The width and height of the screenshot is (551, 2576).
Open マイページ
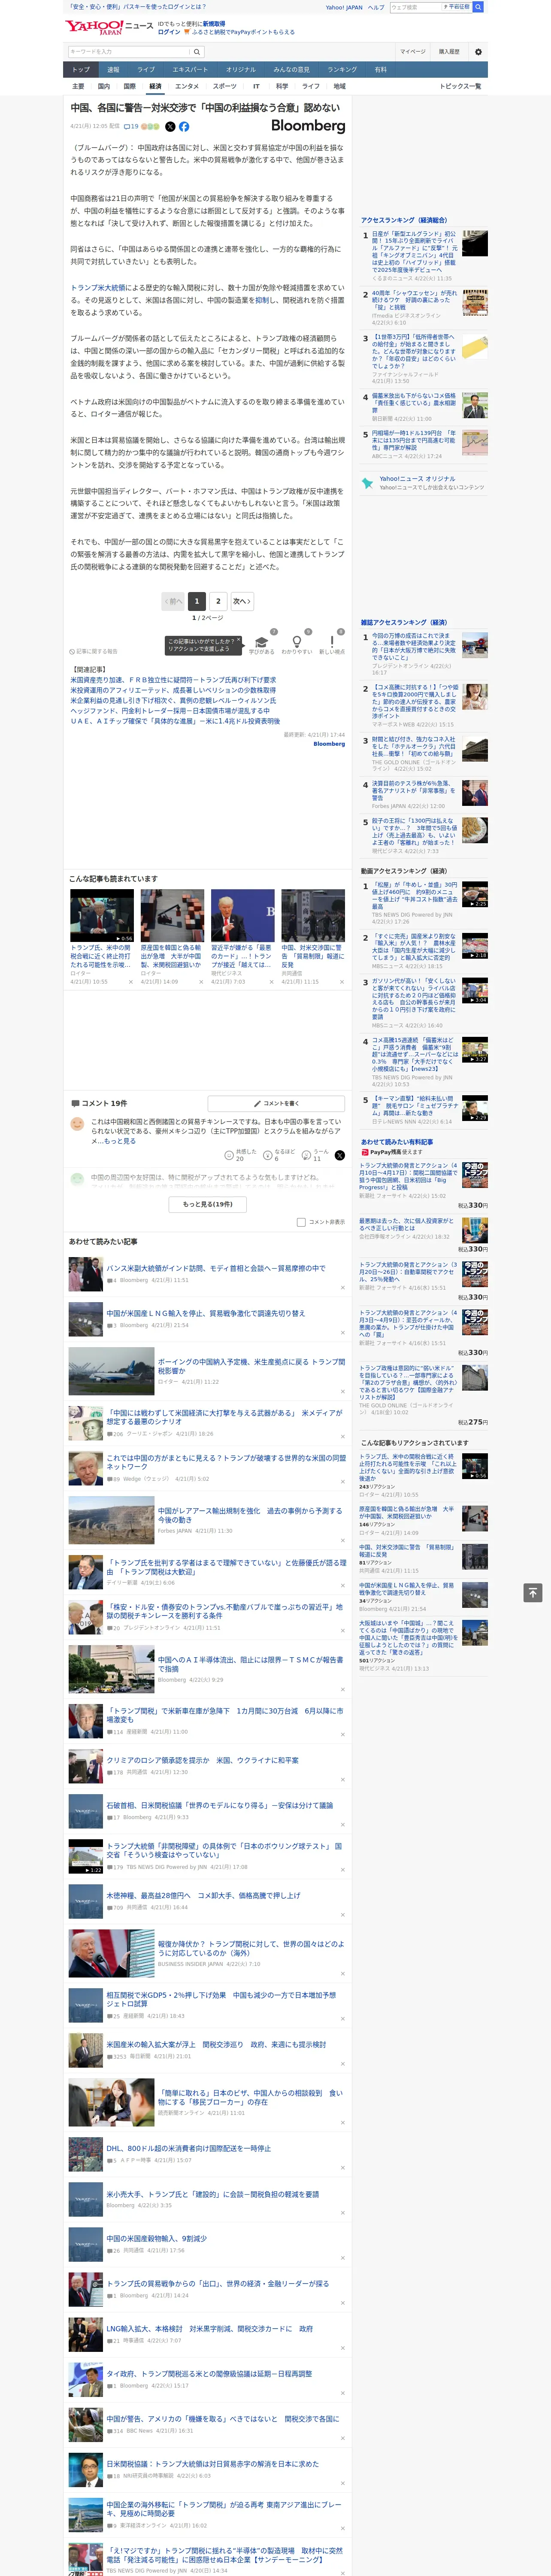pos(412,52)
